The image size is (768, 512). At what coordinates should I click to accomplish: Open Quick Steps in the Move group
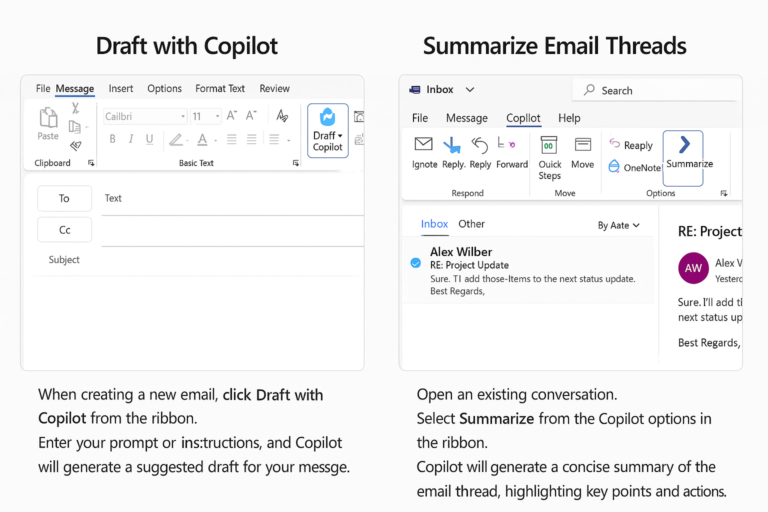point(549,156)
